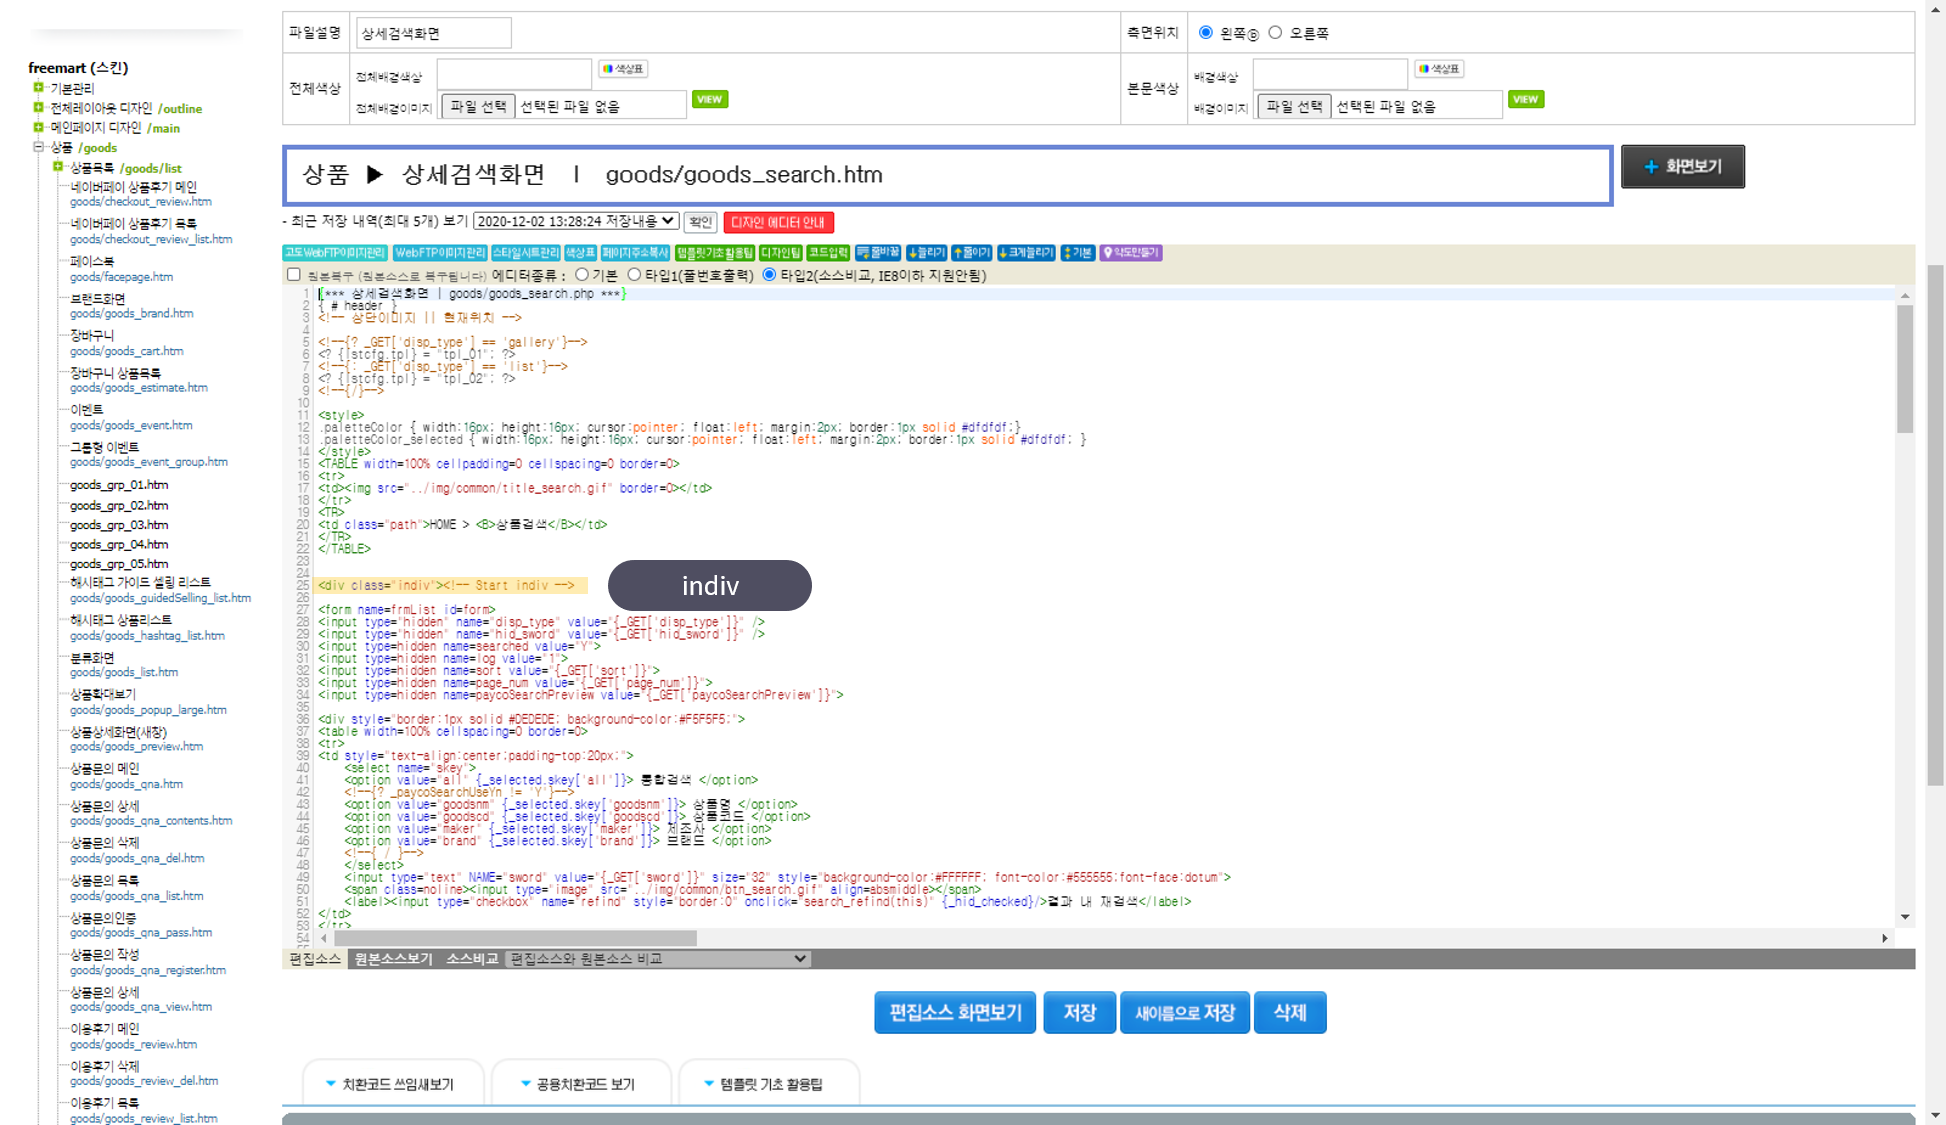Select 기본 editor type radio
1946x1125 pixels.
582,274
